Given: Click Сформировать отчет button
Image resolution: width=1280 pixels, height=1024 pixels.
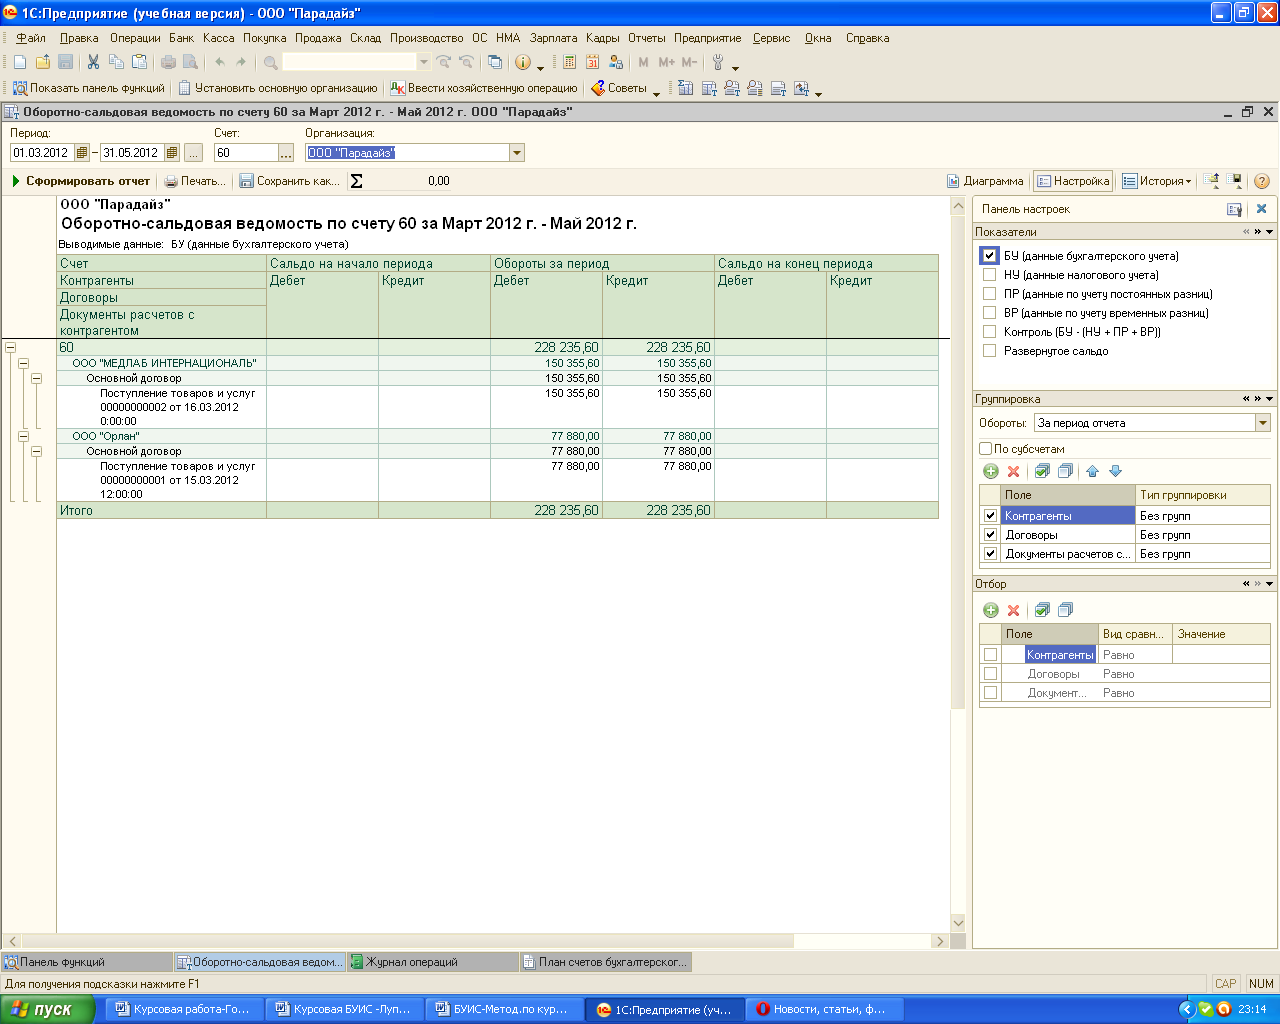Looking at the screenshot, I should click(80, 181).
